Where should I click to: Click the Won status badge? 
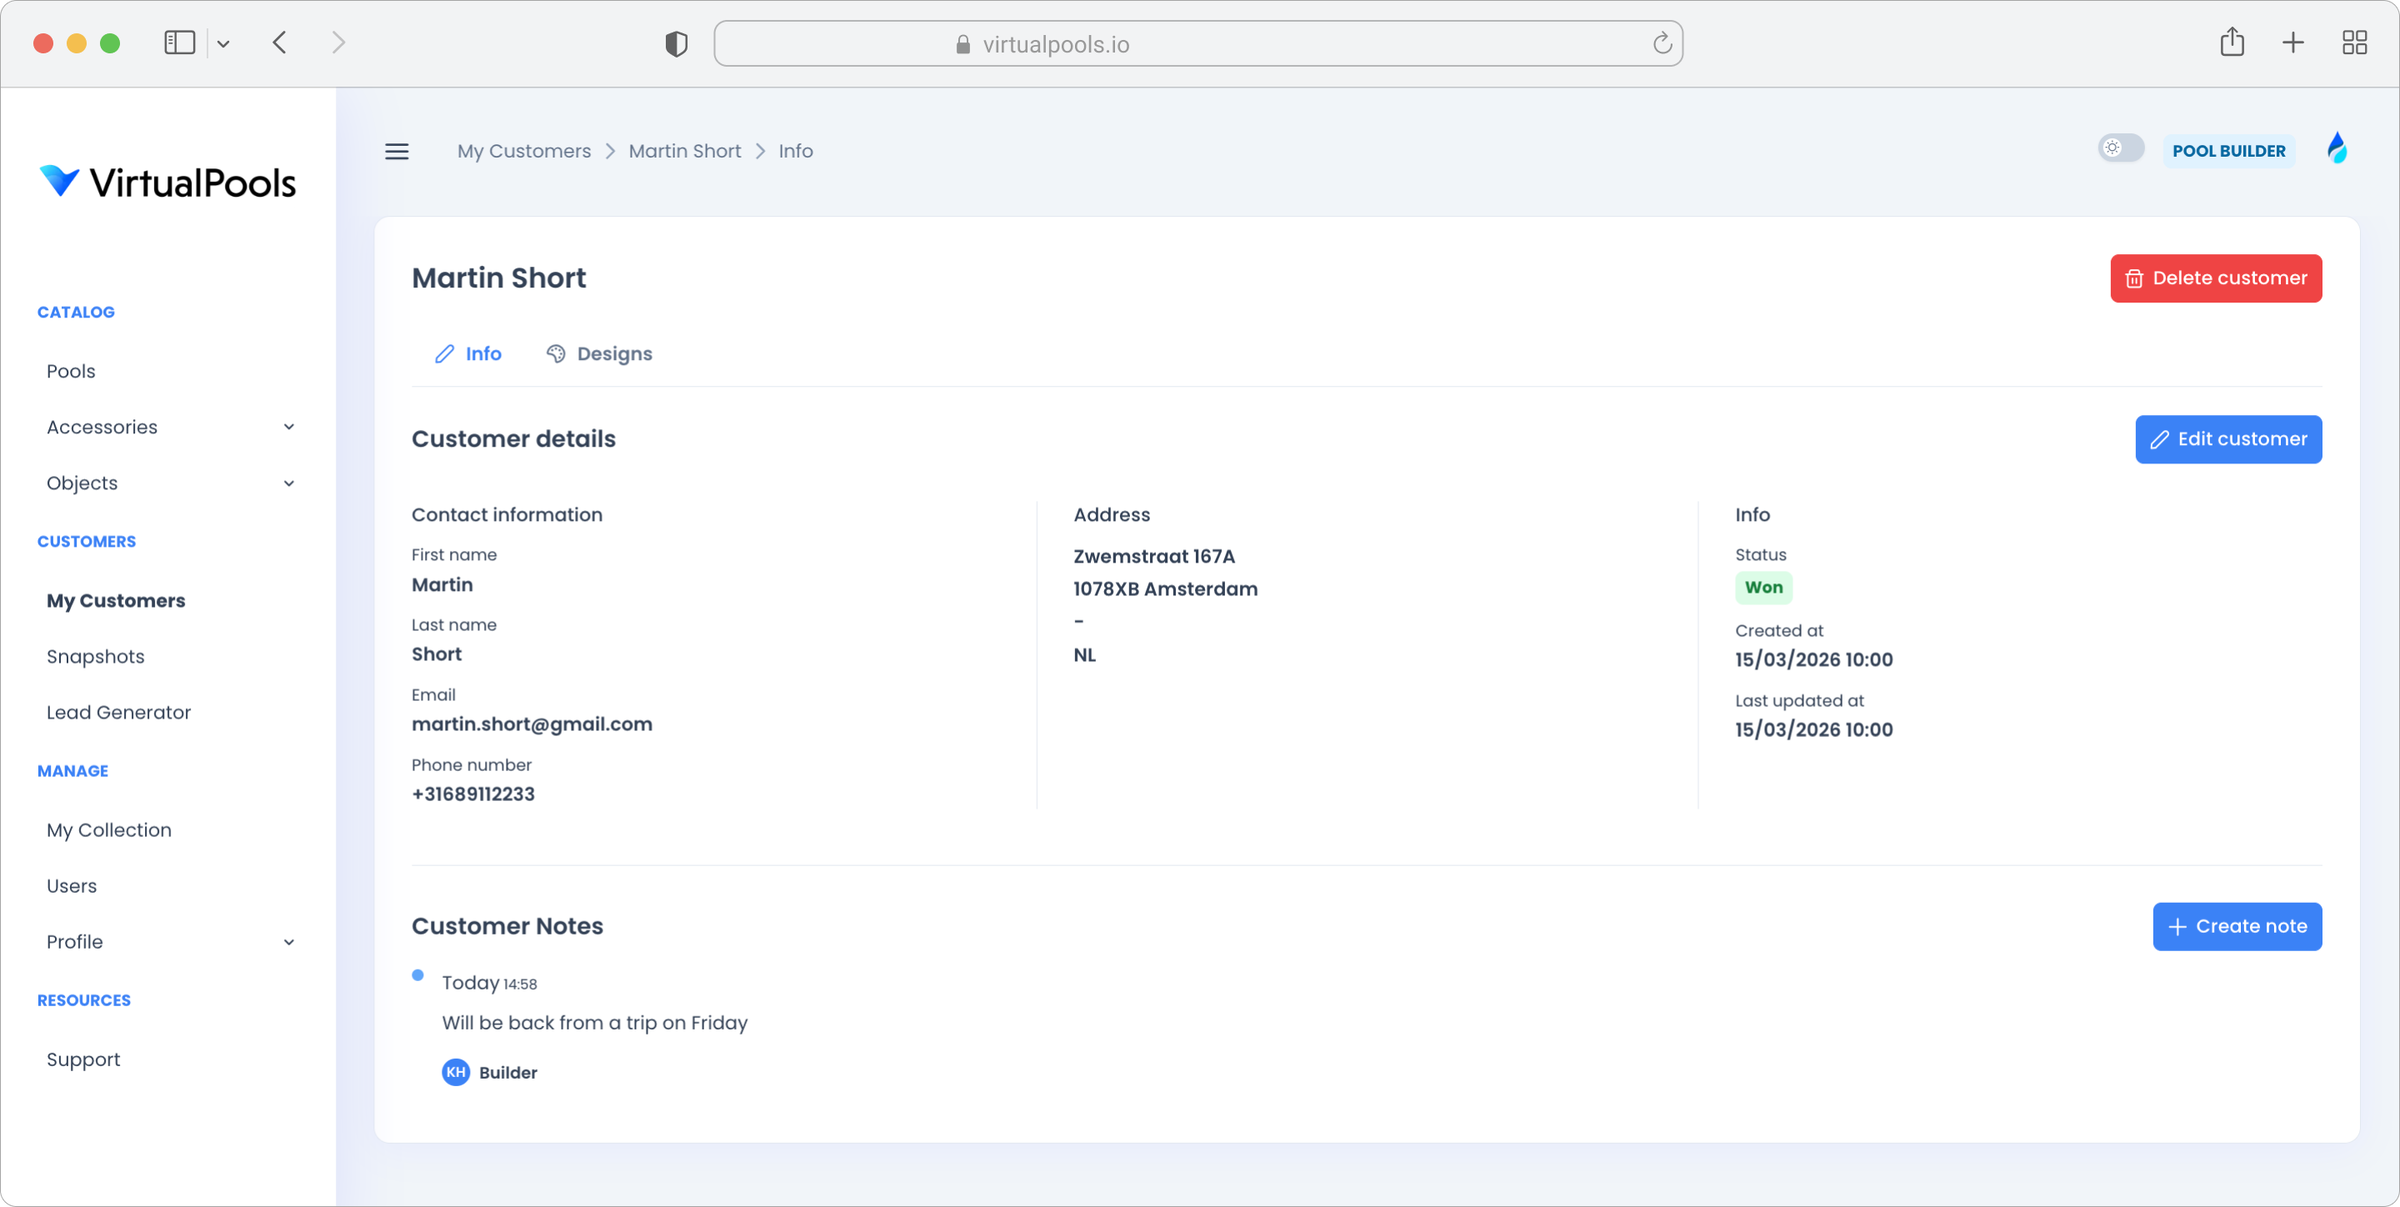pos(1763,587)
